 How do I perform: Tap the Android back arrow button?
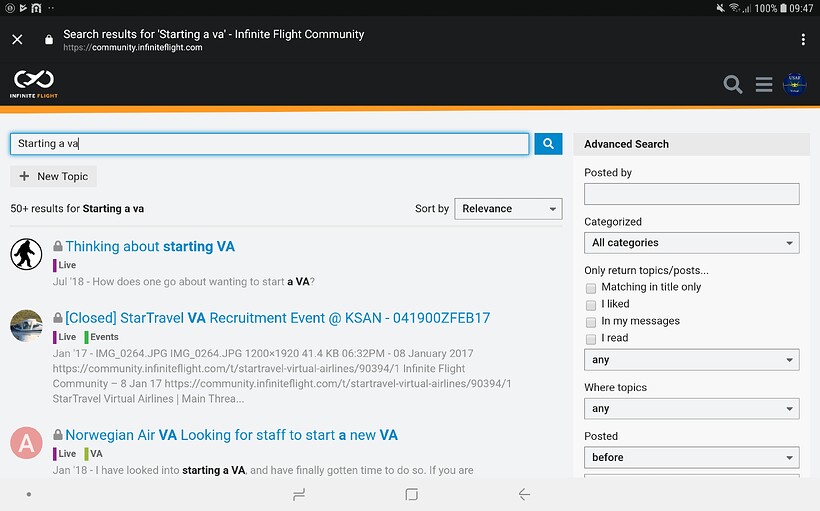[x=524, y=494]
